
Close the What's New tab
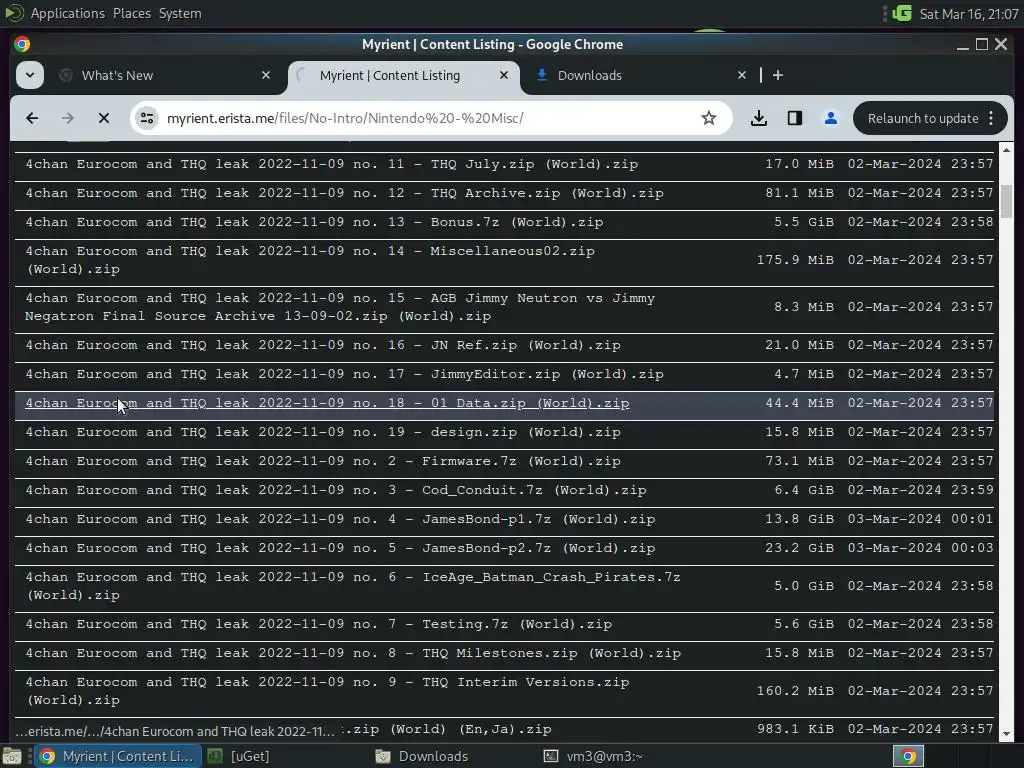point(266,75)
